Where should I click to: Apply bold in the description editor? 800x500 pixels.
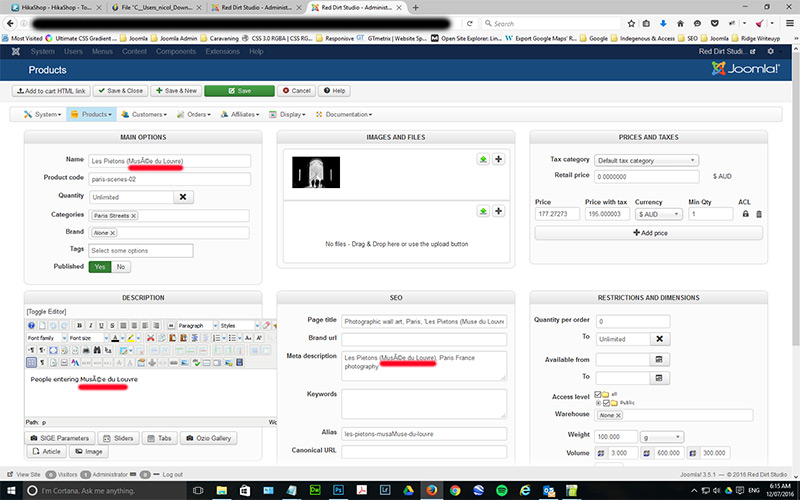pyautogui.click(x=80, y=326)
